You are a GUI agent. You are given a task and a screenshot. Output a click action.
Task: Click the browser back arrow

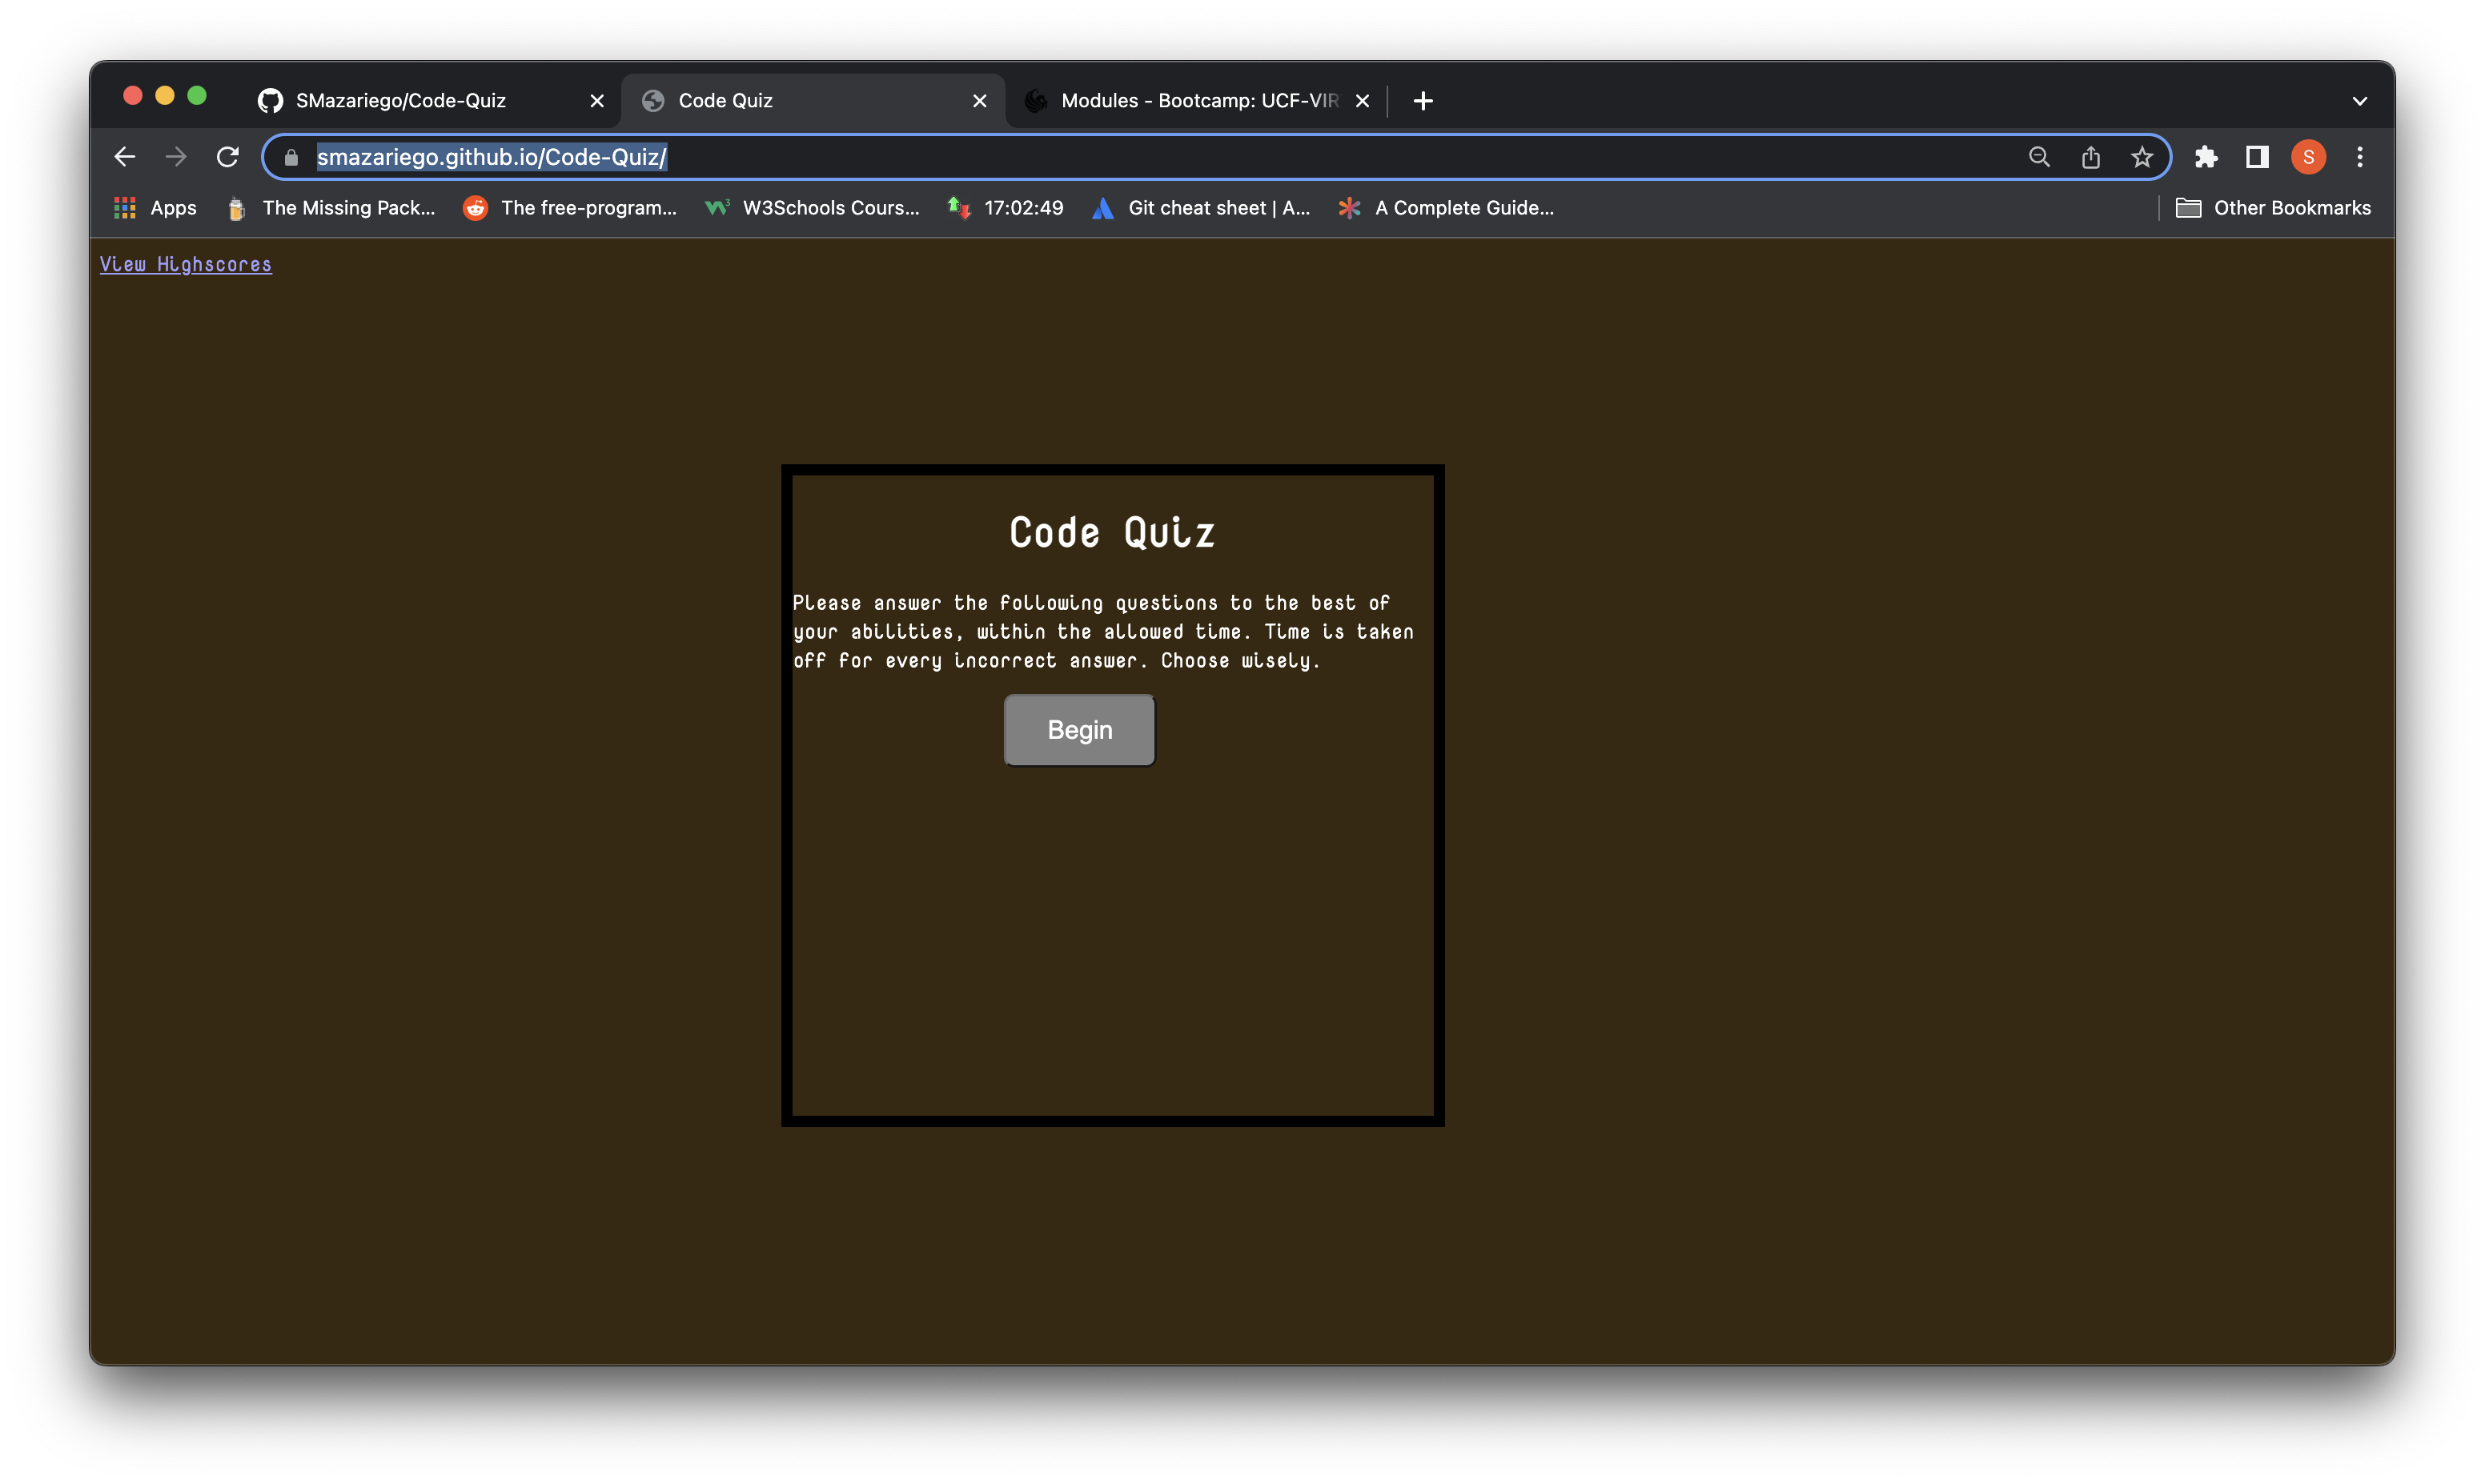[124, 157]
